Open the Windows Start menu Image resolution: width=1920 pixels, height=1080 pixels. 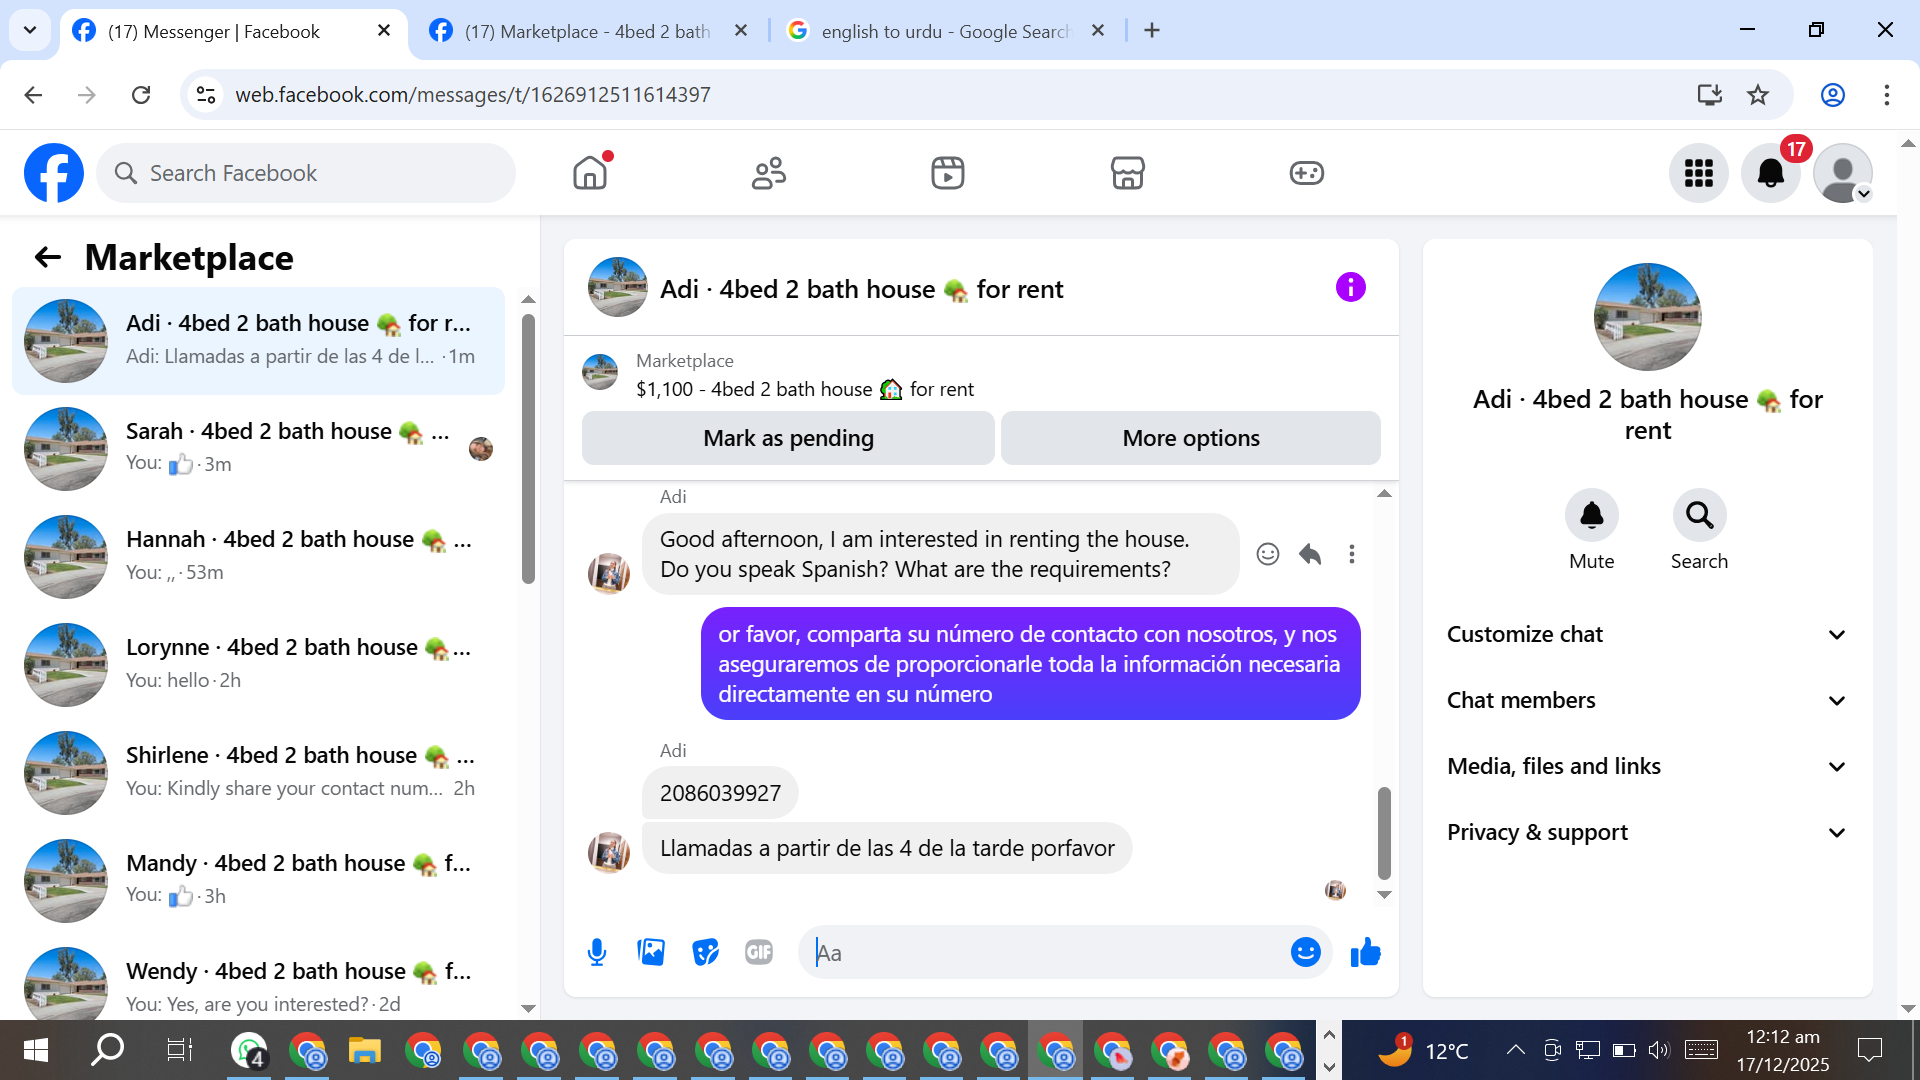click(36, 1050)
